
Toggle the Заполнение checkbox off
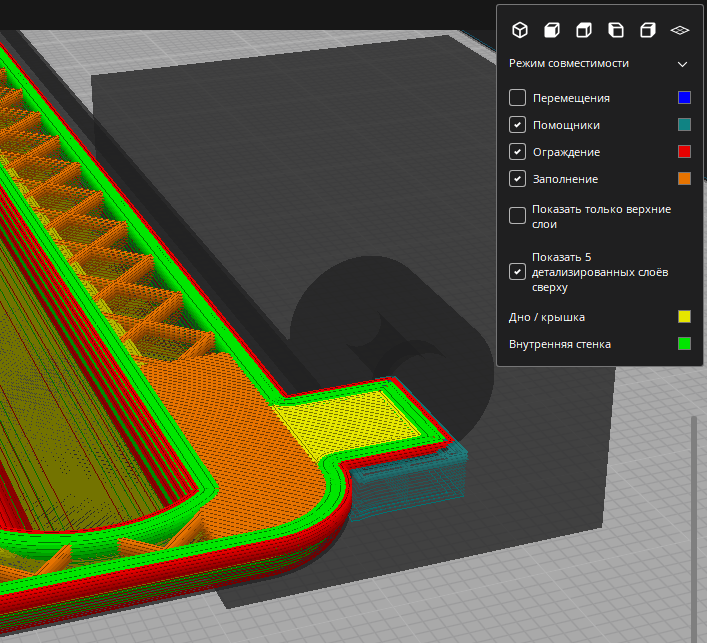click(517, 179)
